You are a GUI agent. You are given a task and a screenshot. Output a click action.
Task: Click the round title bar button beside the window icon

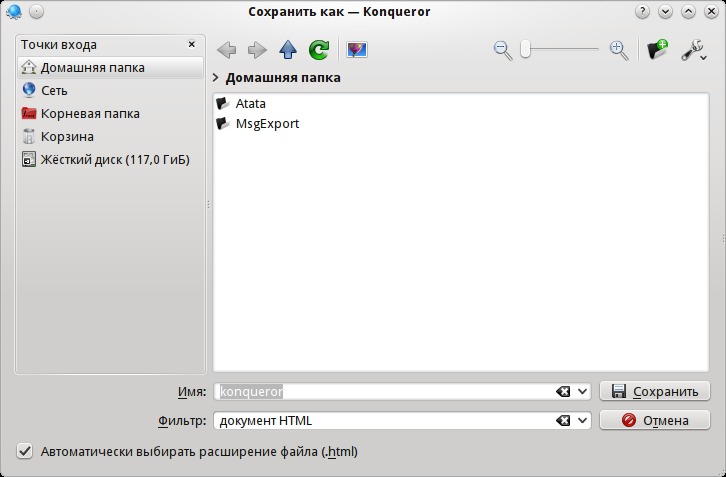(37, 12)
